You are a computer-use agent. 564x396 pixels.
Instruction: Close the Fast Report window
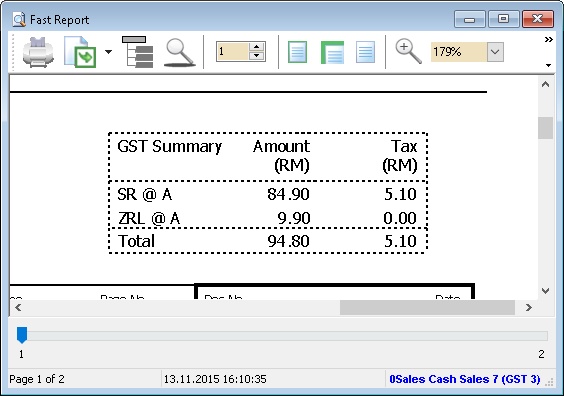pyautogui.click(x=537, y=19)
